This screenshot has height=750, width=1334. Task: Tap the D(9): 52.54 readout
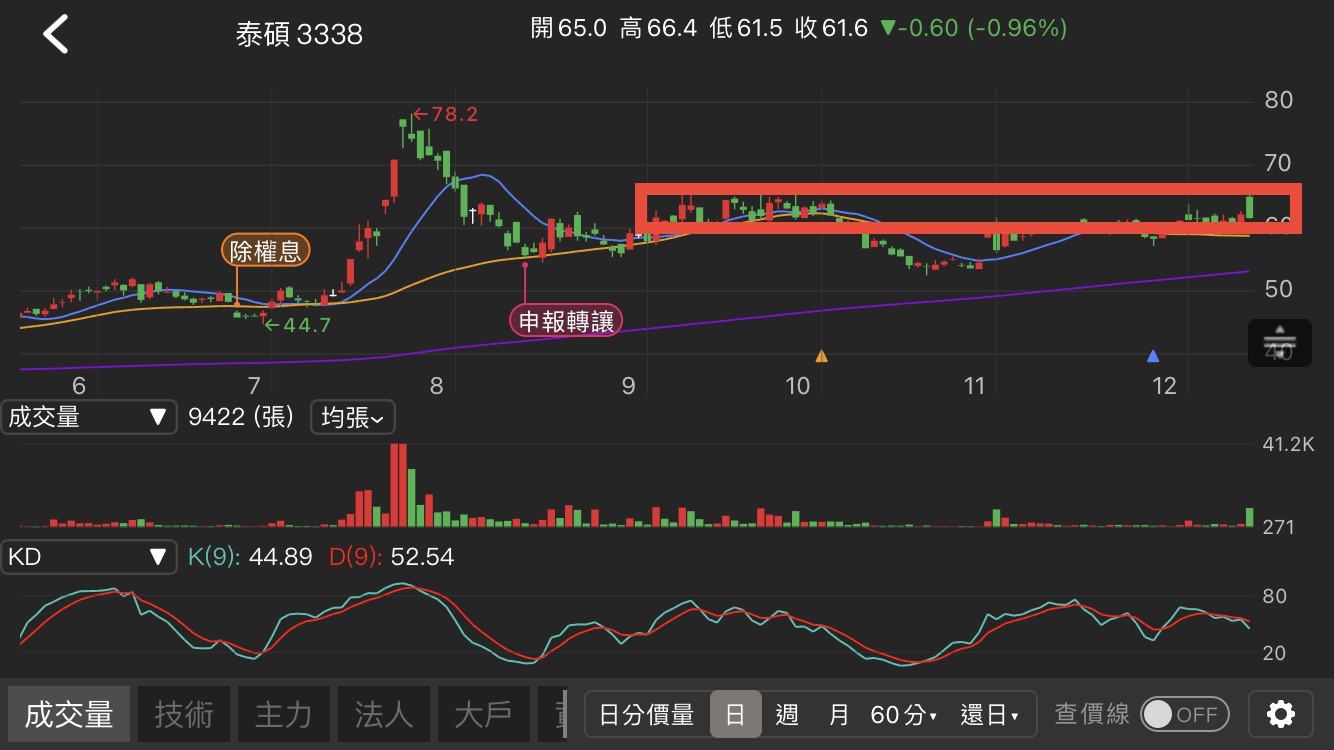[391, 557]
